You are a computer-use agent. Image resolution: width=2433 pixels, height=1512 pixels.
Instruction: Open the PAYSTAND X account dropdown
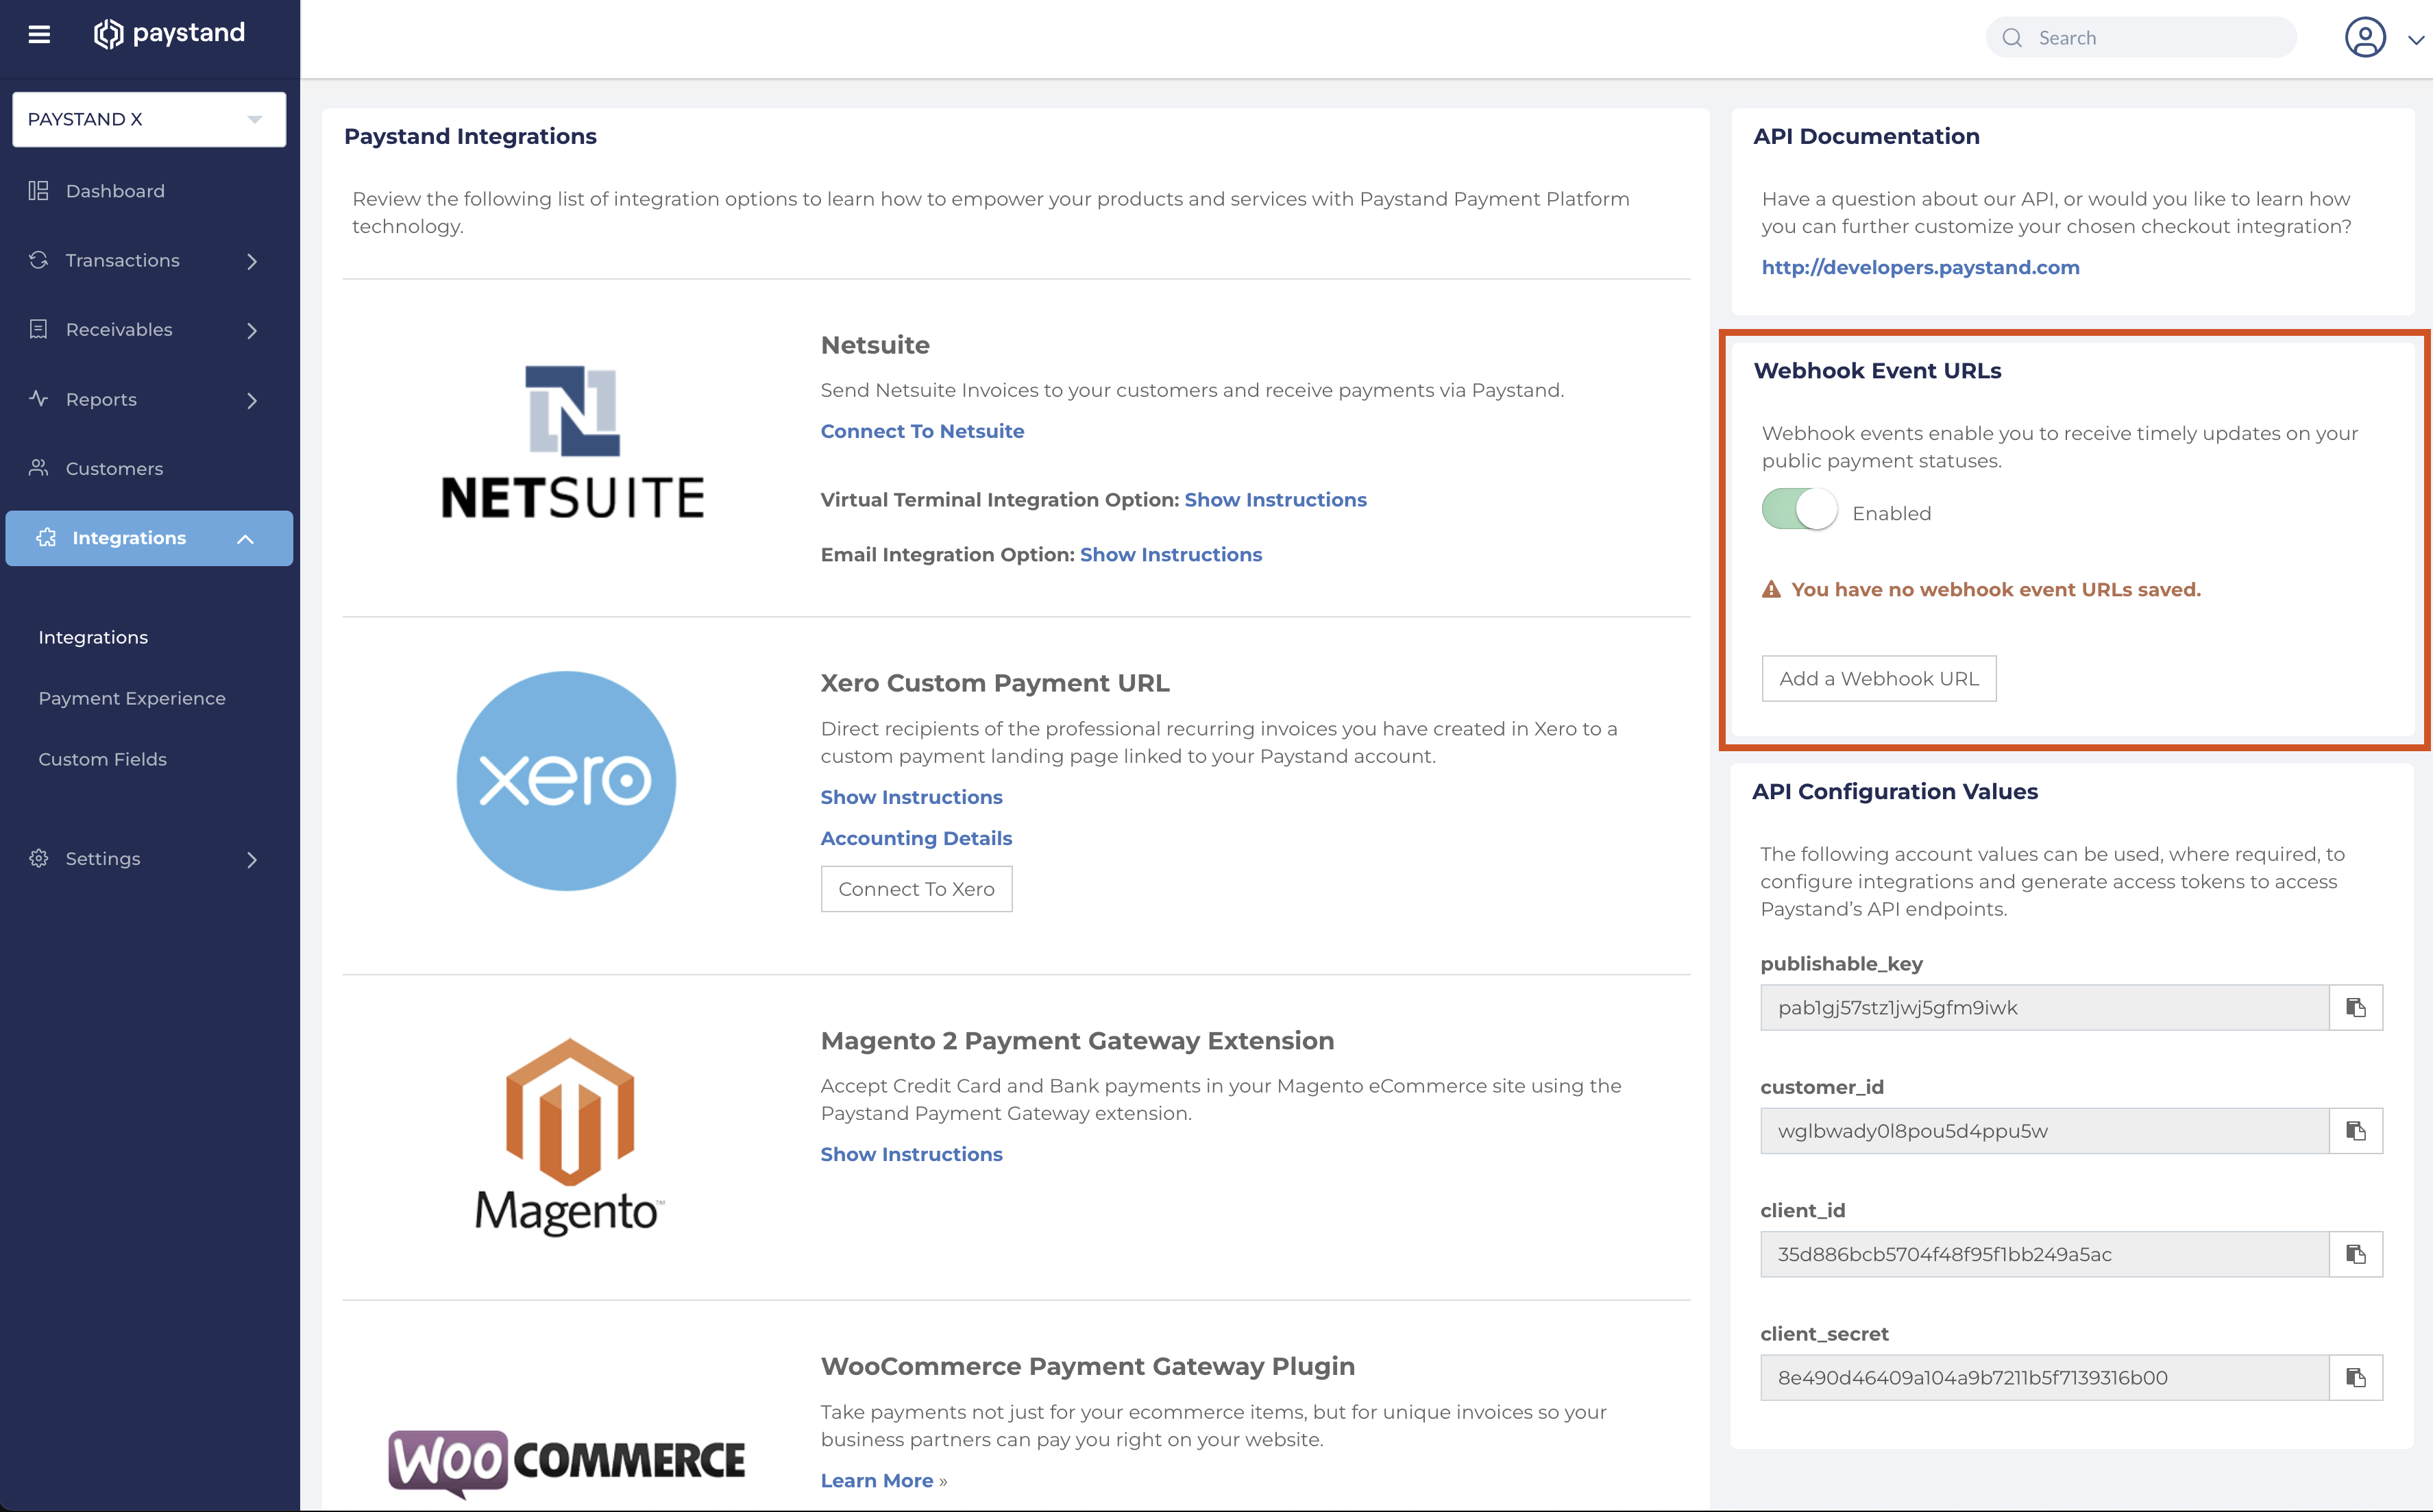pos(149,118)
